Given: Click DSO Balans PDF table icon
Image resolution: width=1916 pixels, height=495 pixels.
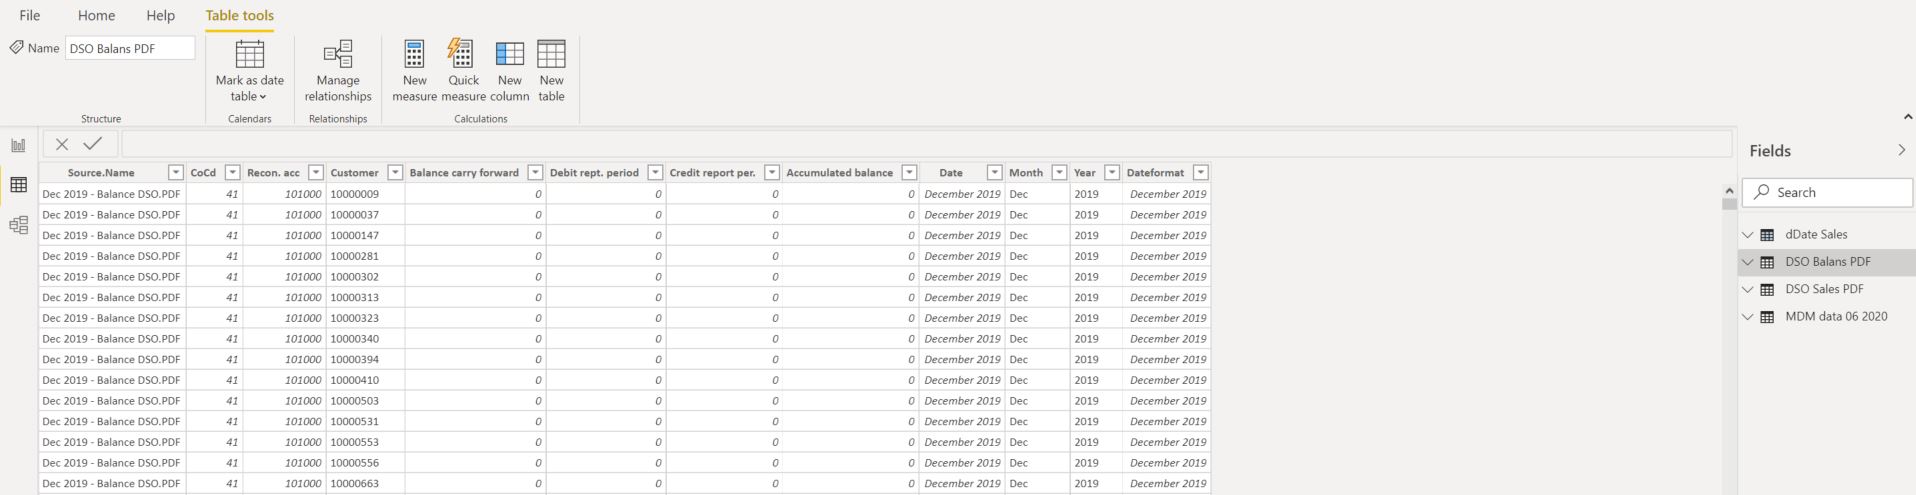Looking at the screenshot, I should pyautogui.click(x=1767, y=262).
